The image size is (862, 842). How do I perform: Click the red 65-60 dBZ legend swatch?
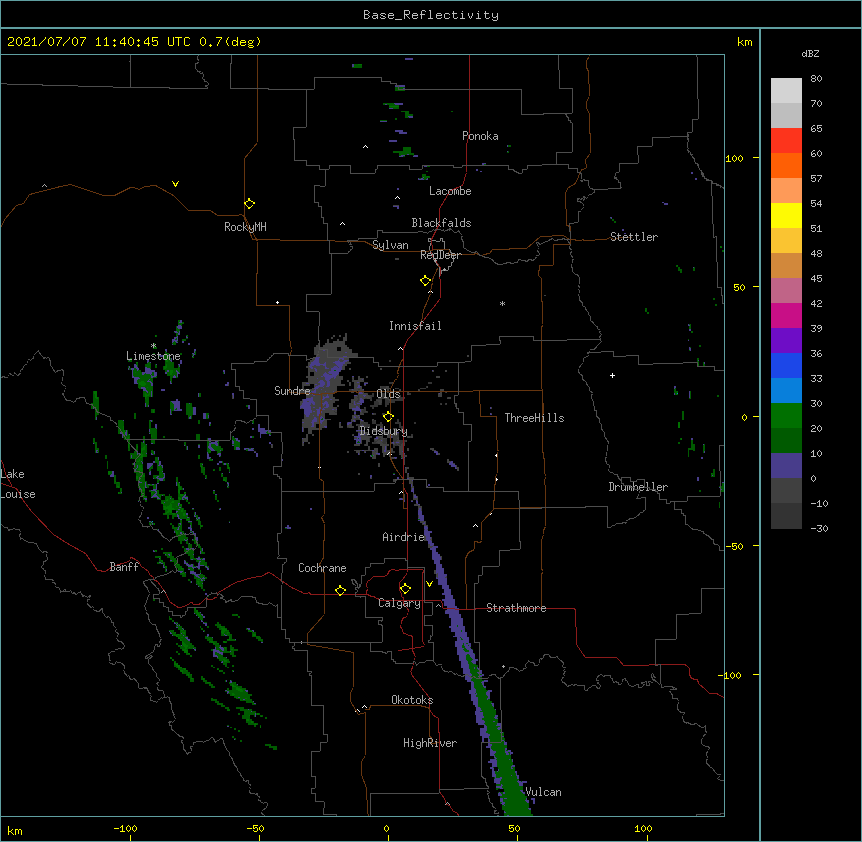click(x=786, y=141)
